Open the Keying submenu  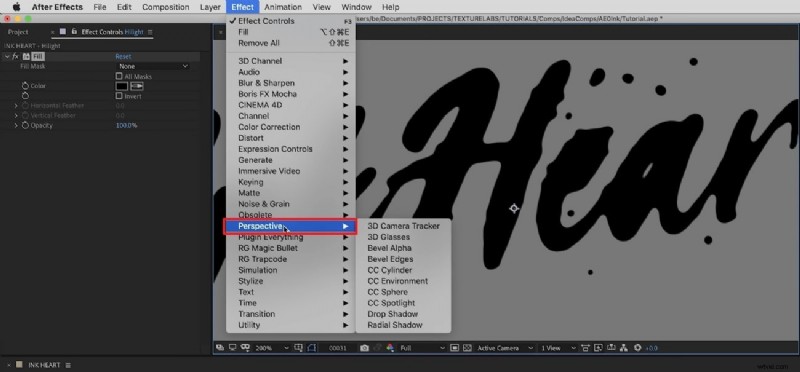291,182
